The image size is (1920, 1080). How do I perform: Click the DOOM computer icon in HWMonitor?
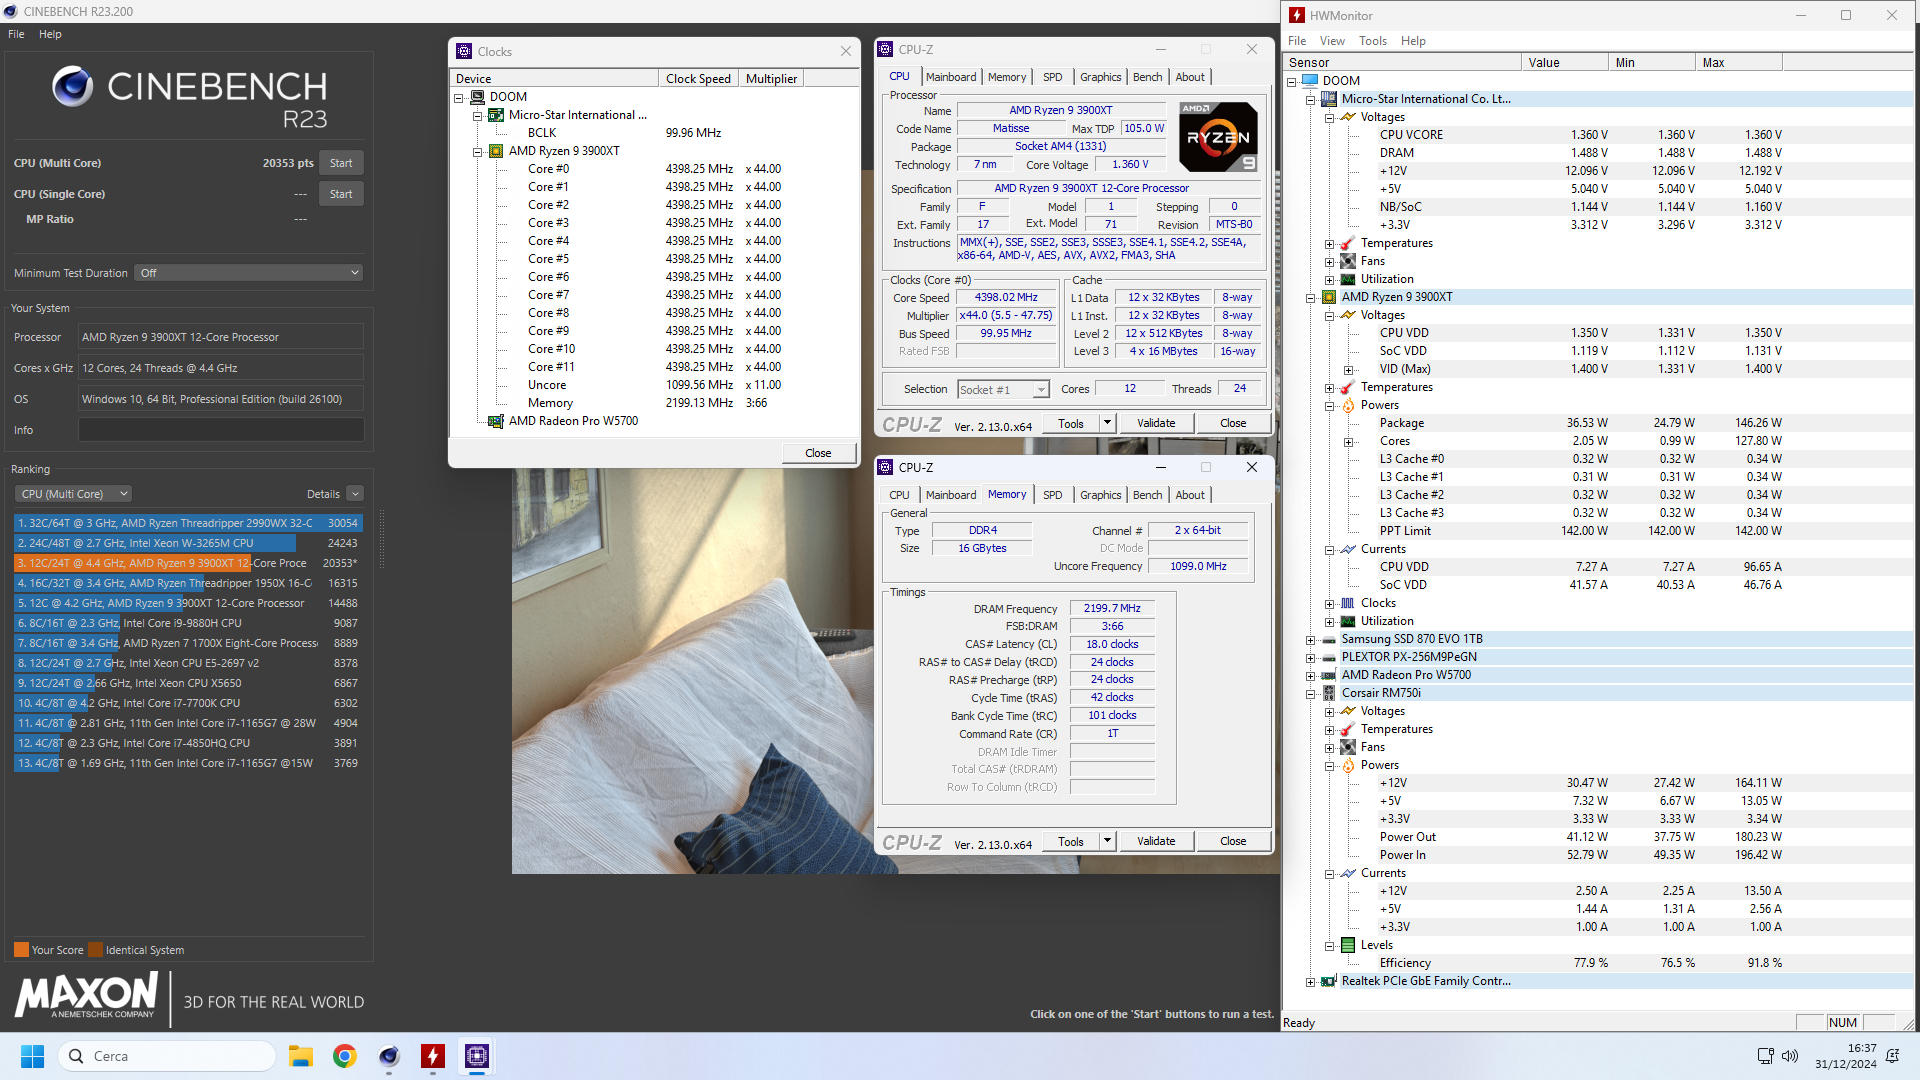tap(1310, 81)
